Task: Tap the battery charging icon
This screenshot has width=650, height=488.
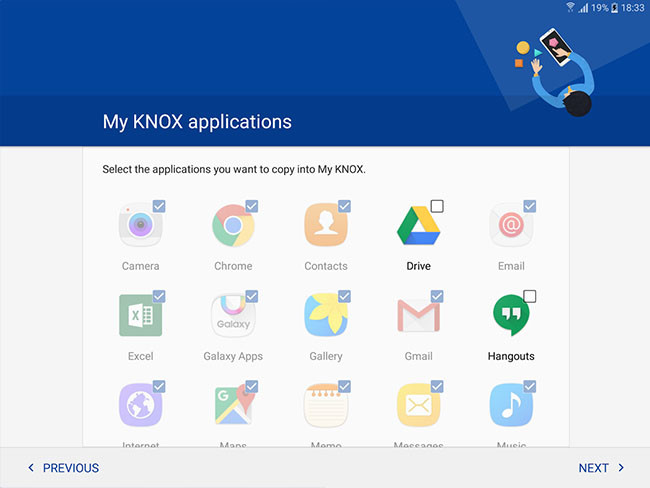Action: [614, 7]
